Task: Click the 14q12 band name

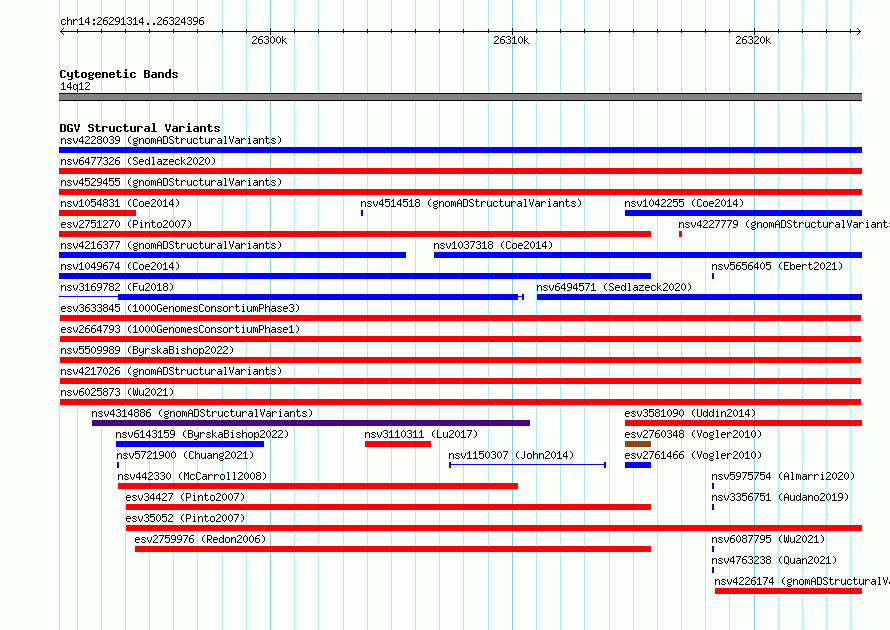Action: (x=75, y=86)
